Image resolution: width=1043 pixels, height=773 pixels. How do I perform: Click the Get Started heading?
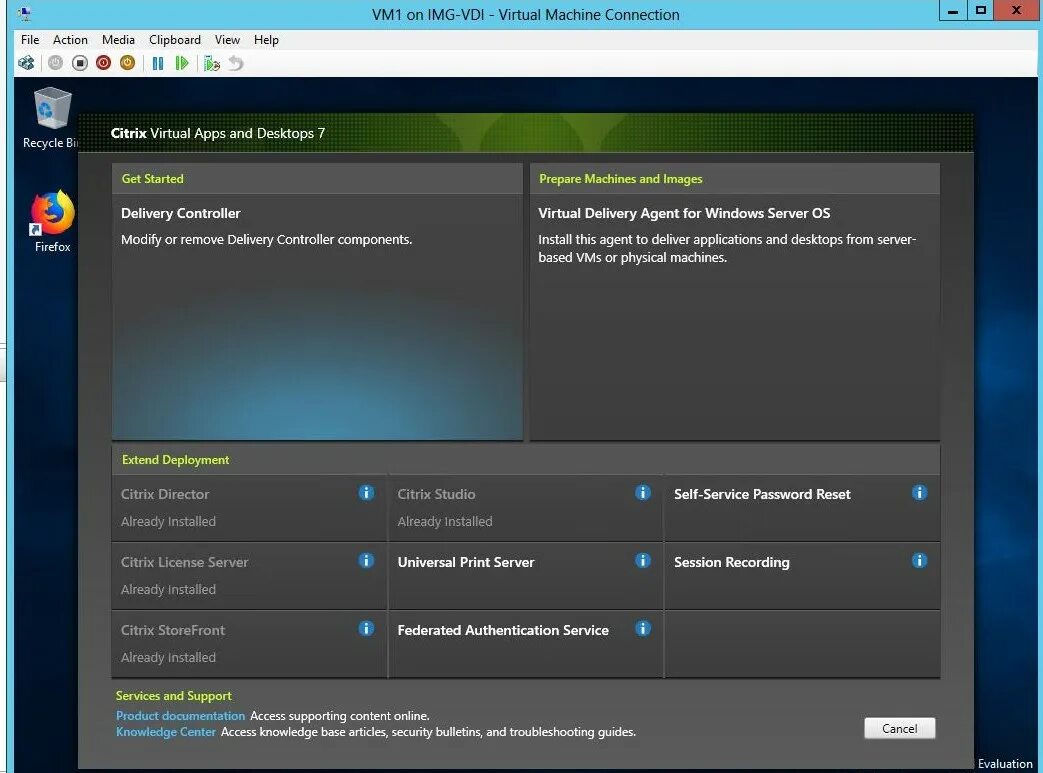coord(152,179)
